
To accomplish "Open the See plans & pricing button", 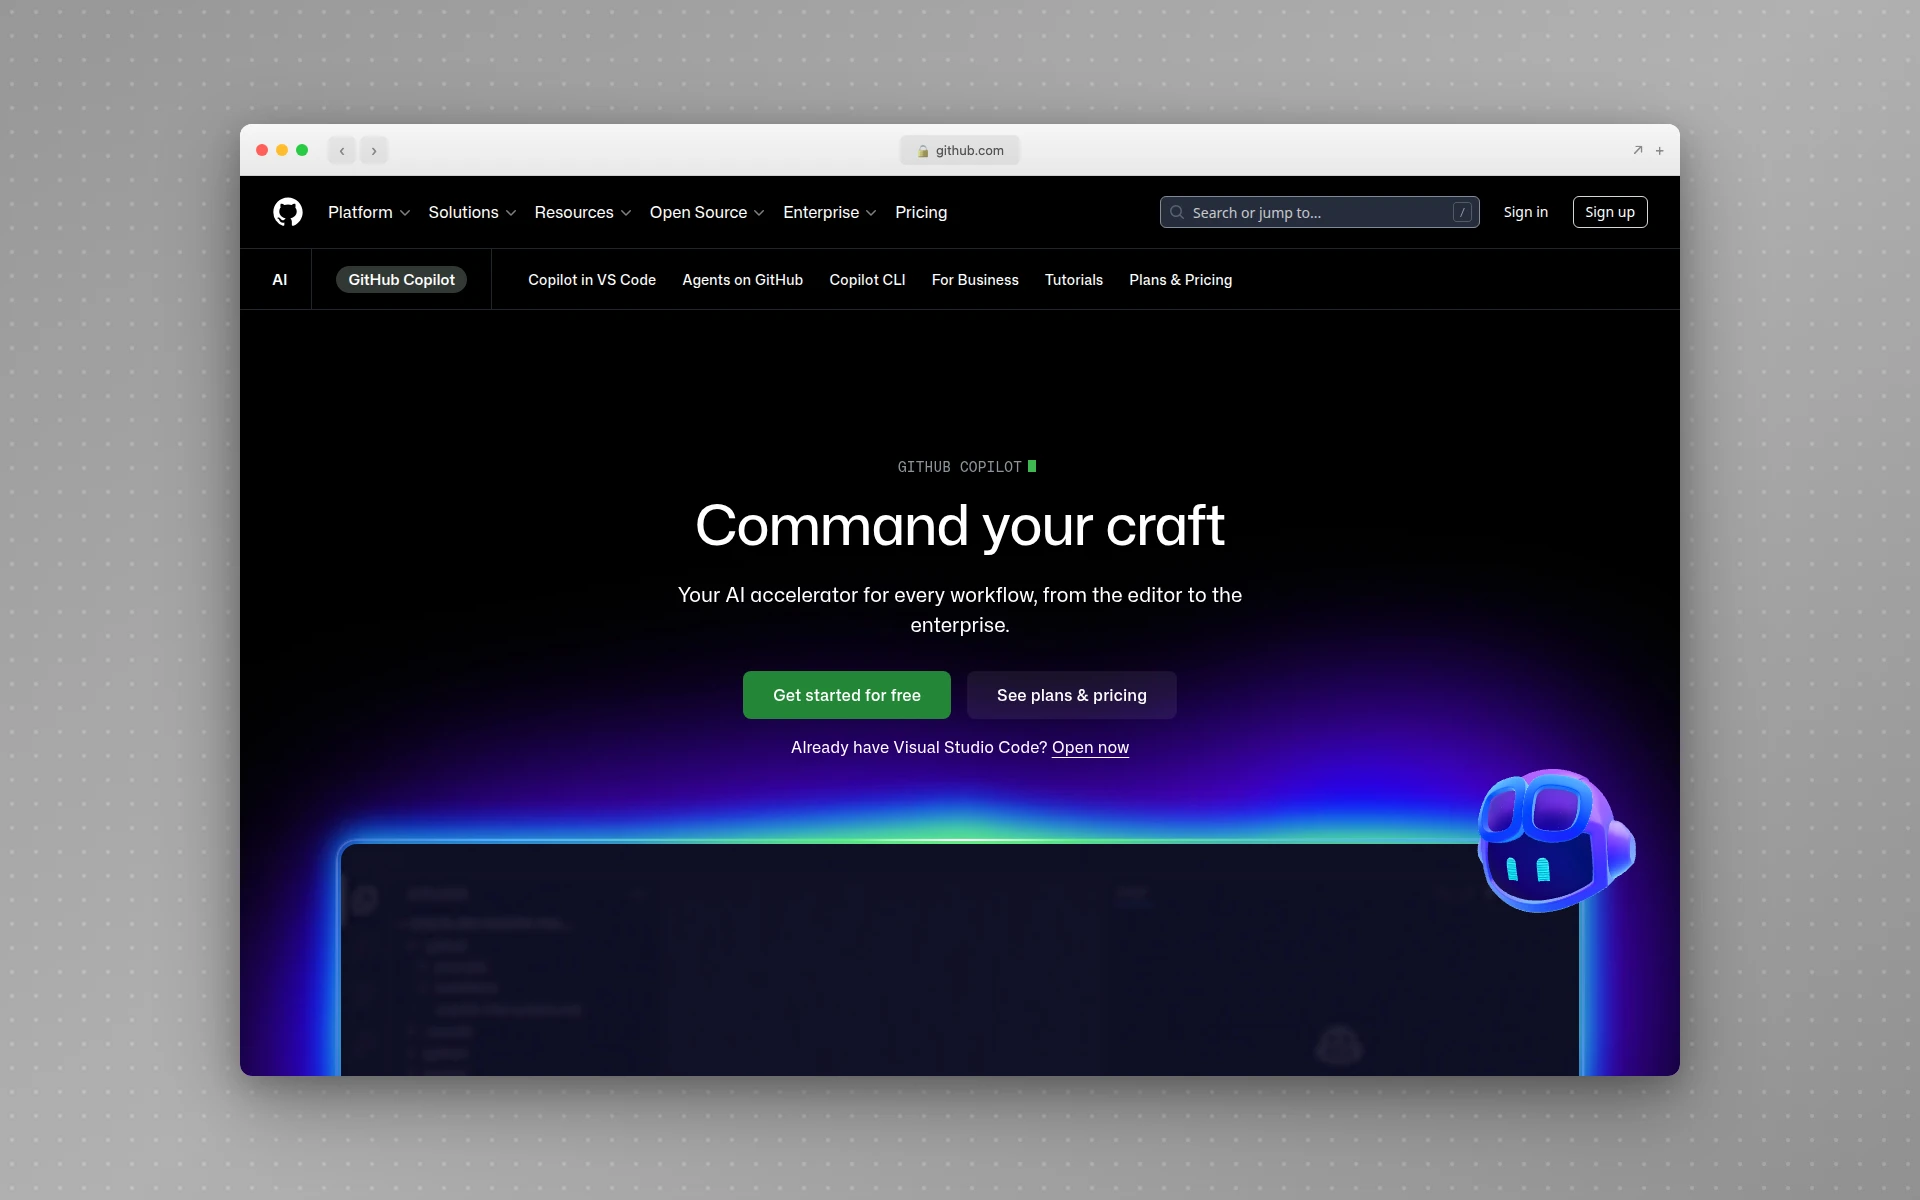I will coord(1071,695).
